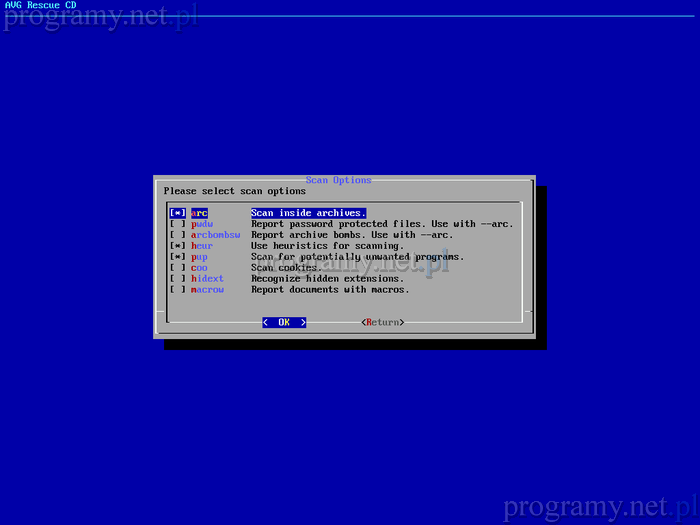Uncheck the arc scan option checkbox
This screenshot has height=525, width=700.
(177, 213)
